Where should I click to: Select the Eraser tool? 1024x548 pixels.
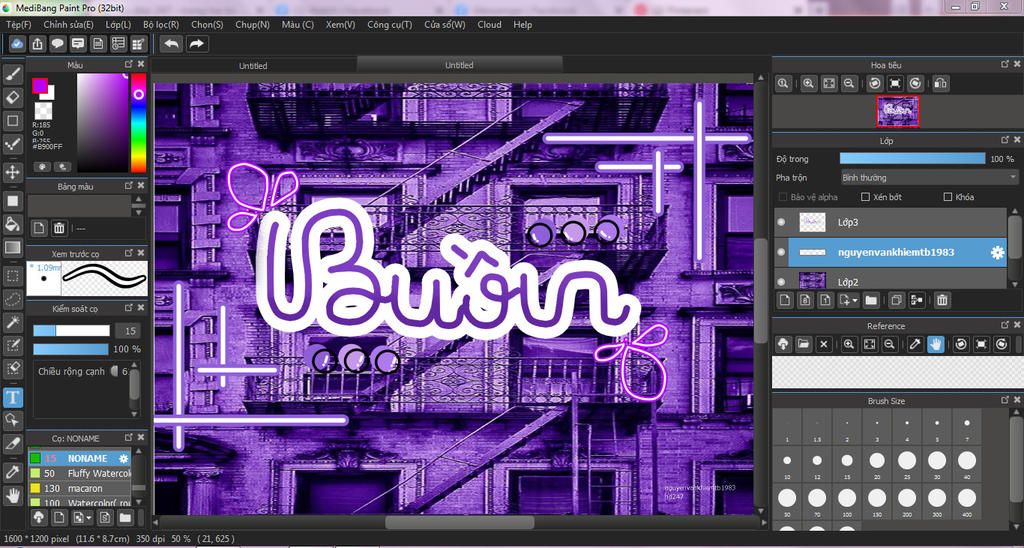[x=12, y=98]
